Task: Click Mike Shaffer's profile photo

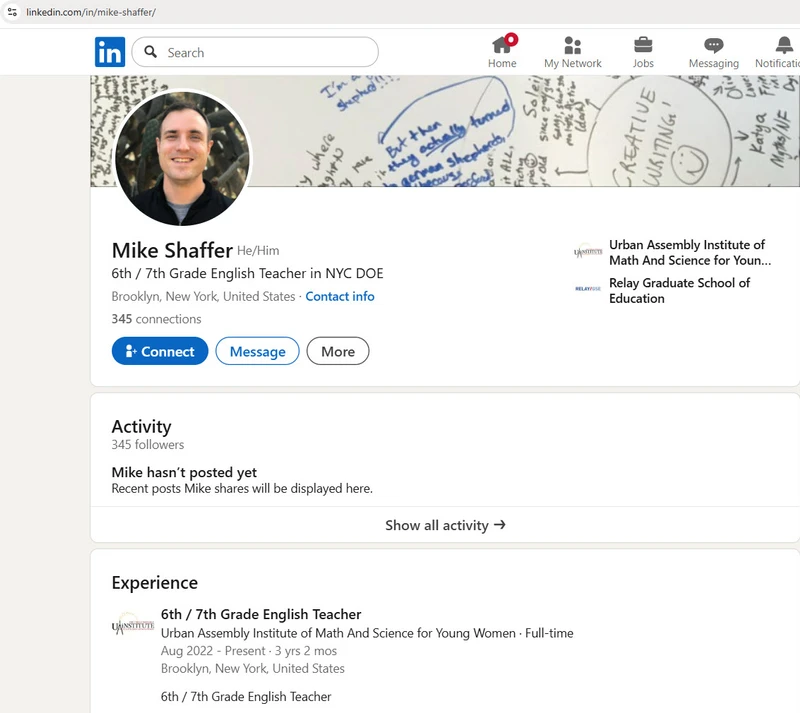Action: coord(181,160)
